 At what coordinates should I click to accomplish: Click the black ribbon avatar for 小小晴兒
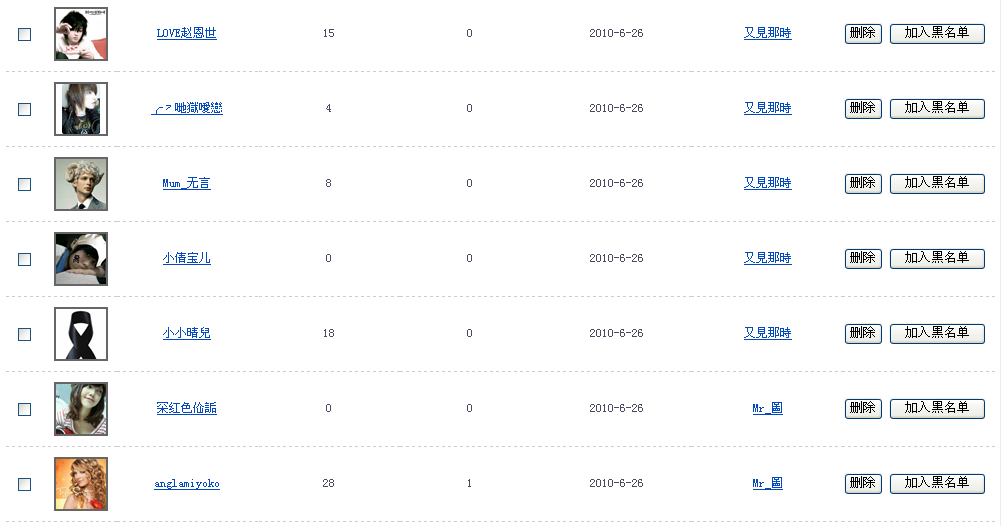(x=81, y=334)
